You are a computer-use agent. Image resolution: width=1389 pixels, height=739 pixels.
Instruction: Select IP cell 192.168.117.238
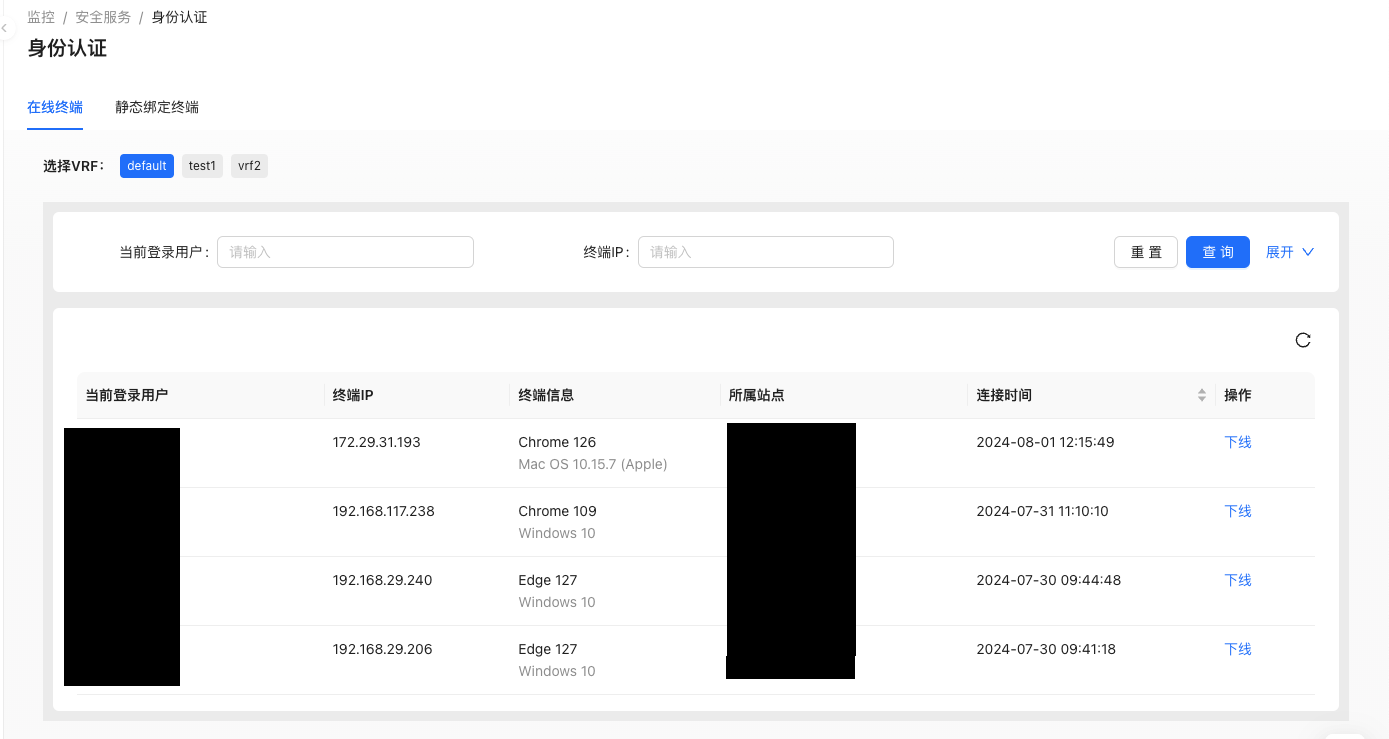pos(384,511)
